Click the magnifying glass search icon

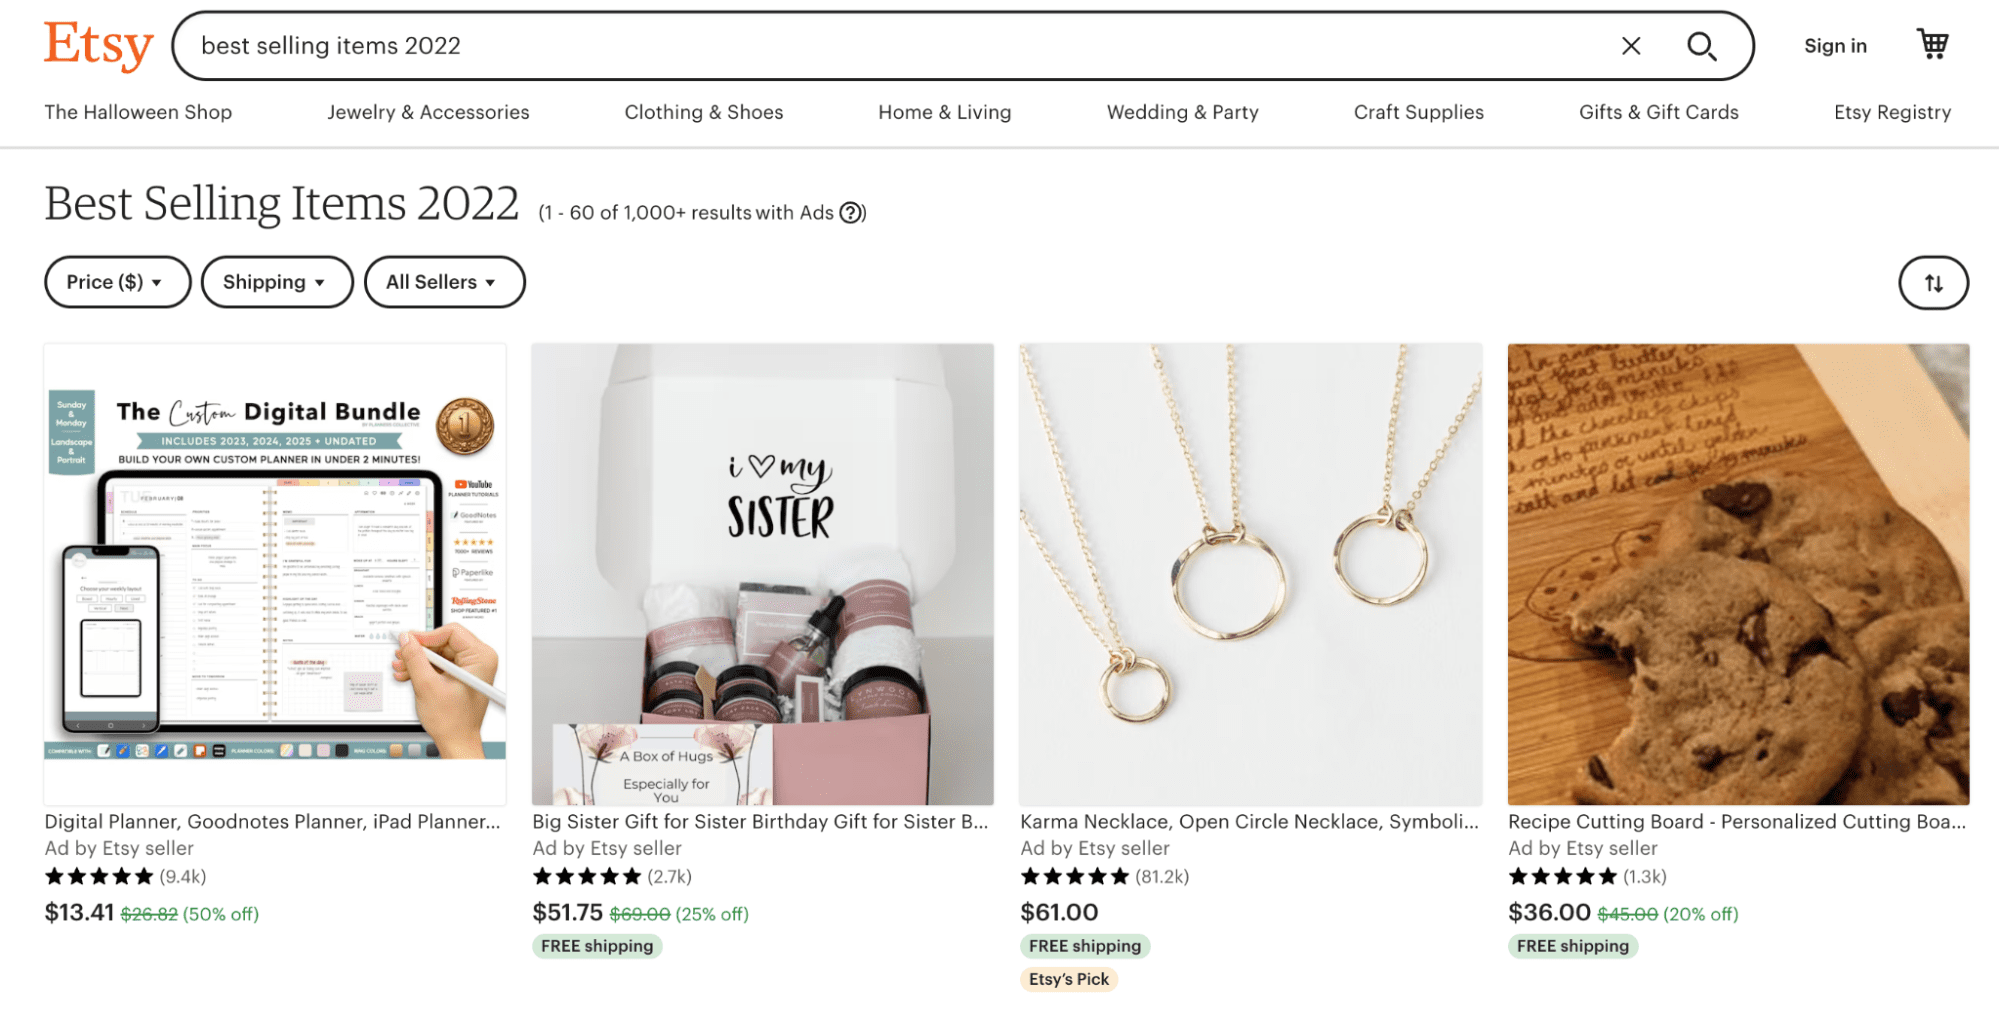(1700, 46)
